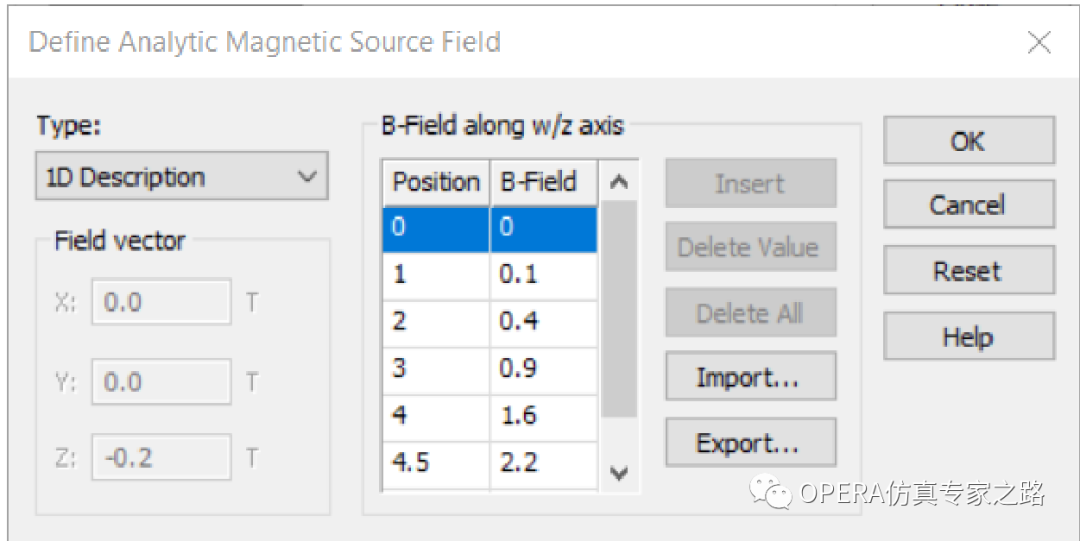Click the table's vertical scrollbar thumb

(x=619, y=310)
